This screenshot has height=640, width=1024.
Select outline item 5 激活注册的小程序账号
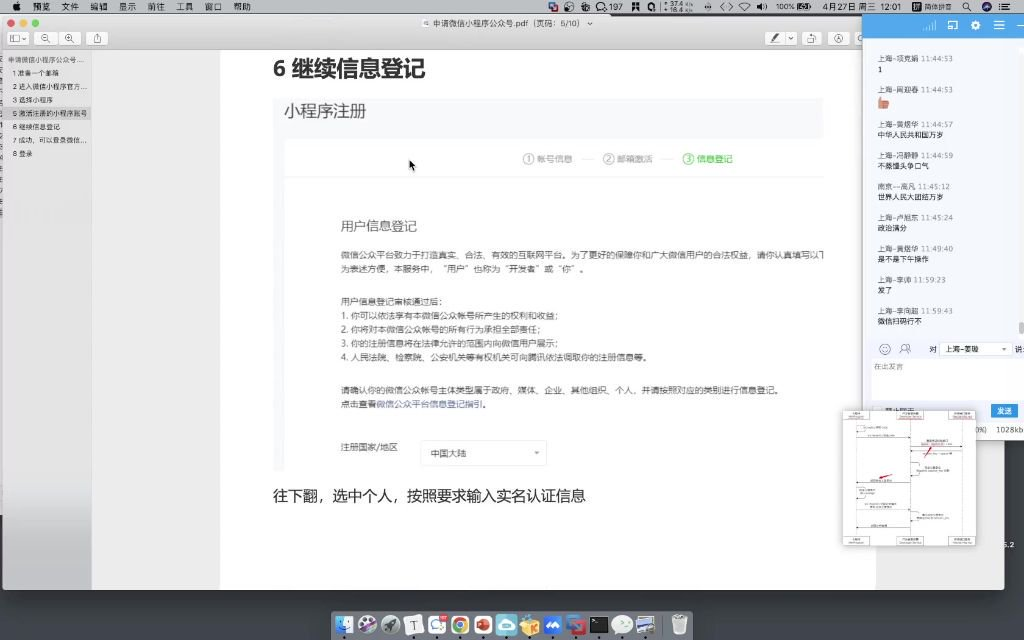tap(50, 113)
